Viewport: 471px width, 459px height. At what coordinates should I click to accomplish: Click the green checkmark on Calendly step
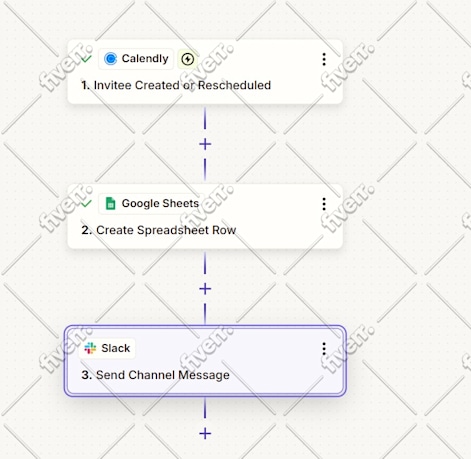(86, 59)
